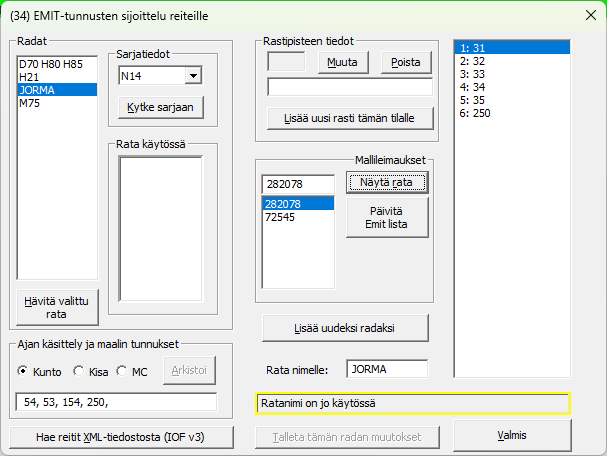This screenshot has width=607, height=456.
Task: Click the Rata nimelle text field
Action: 386,369
